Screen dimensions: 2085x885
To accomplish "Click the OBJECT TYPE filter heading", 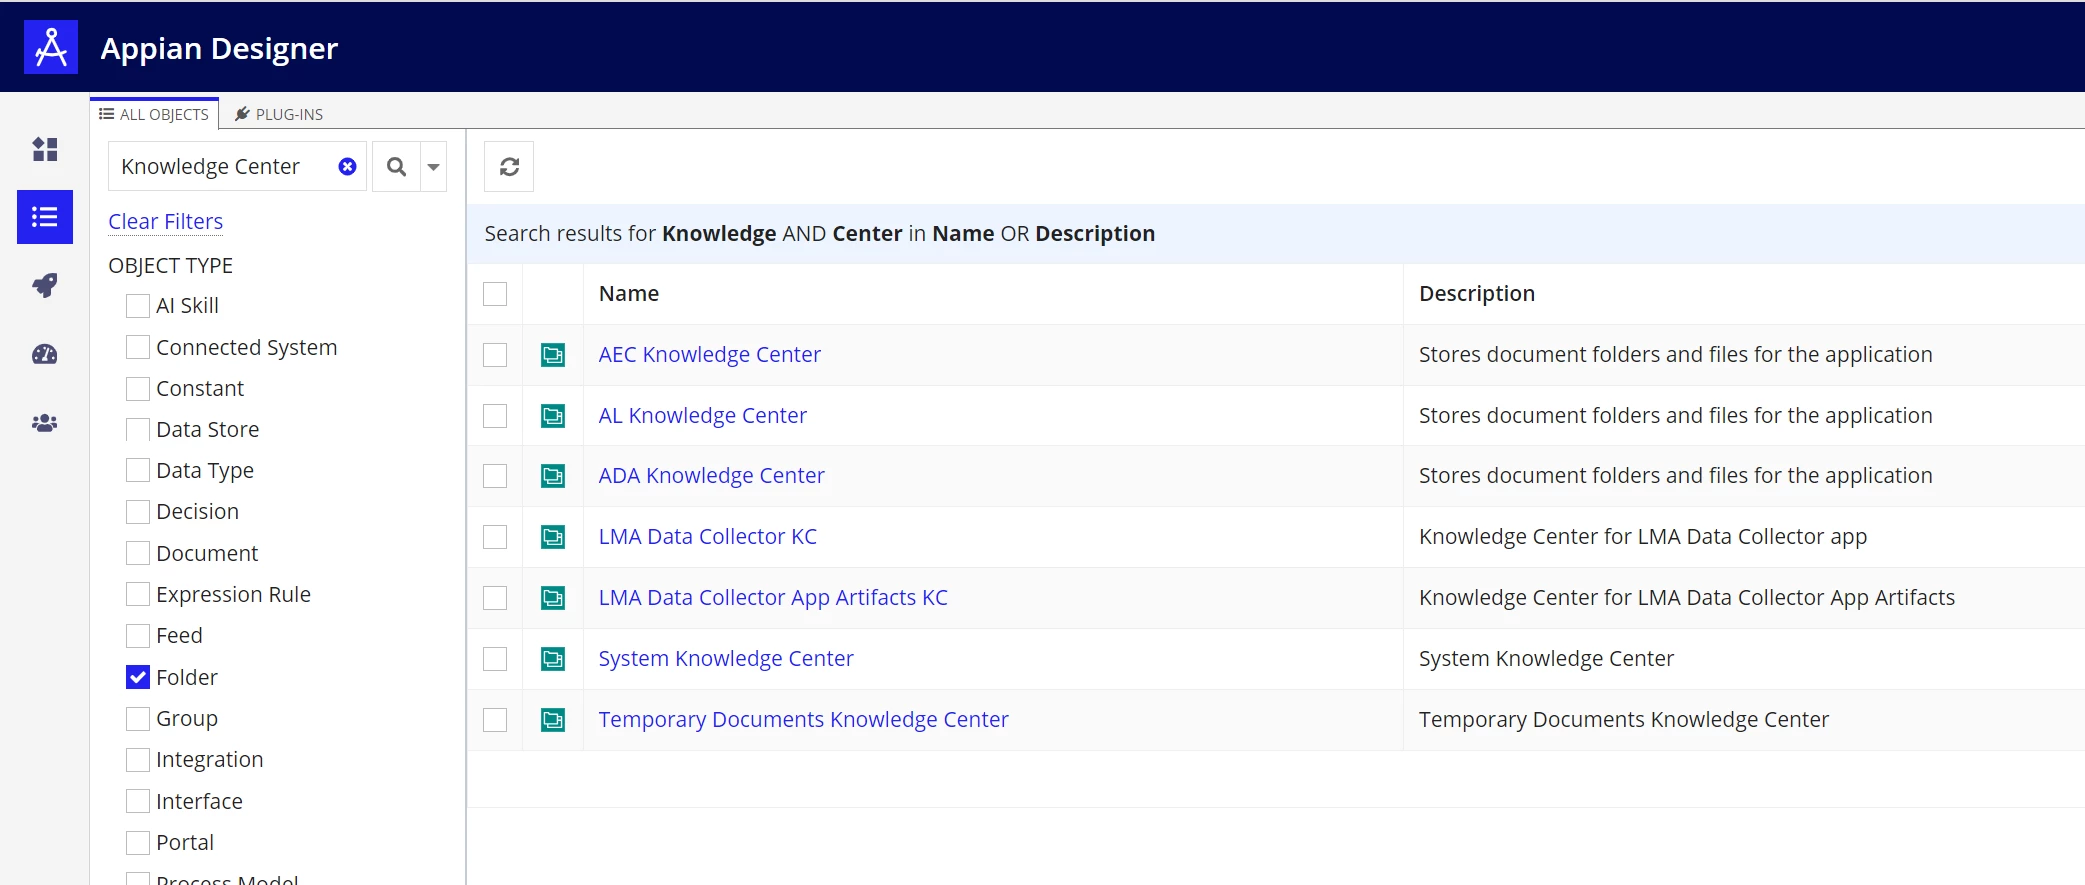I will 171,265.
